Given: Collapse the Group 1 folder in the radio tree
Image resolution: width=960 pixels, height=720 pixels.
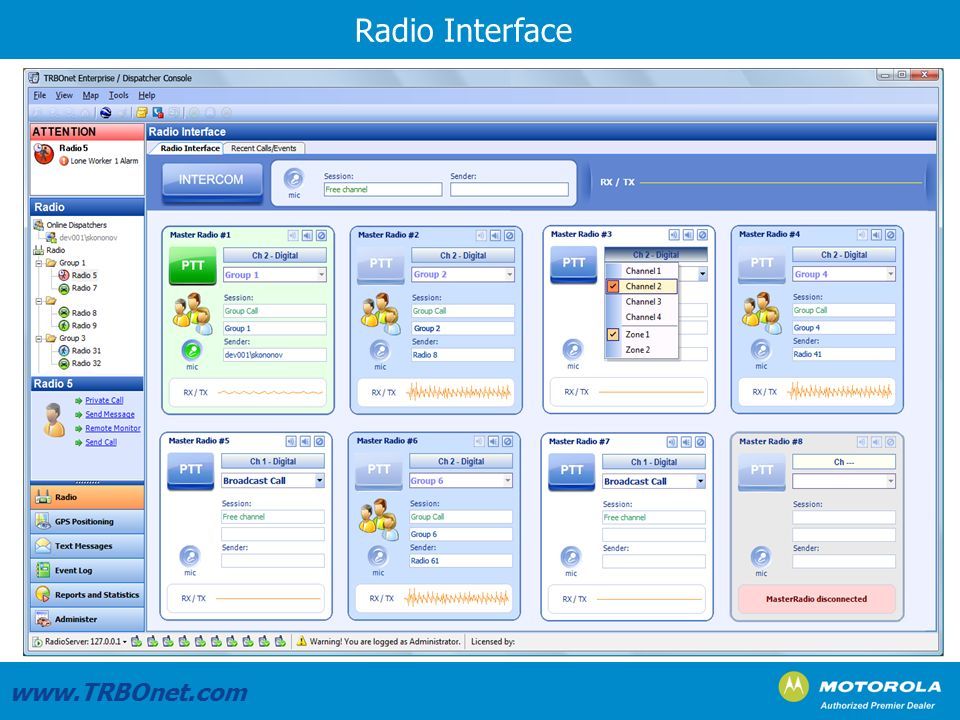Looking at the screenshot, I should (x=39, y=263).
